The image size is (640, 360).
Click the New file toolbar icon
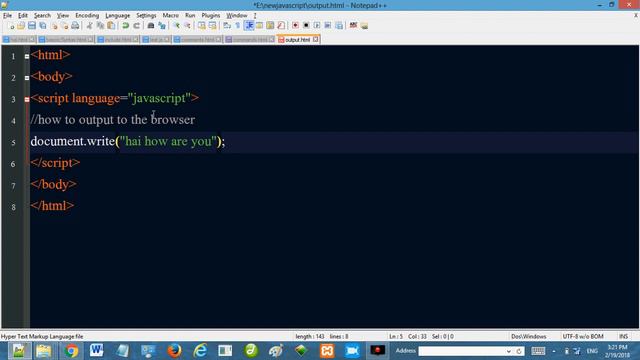point(11,26)
